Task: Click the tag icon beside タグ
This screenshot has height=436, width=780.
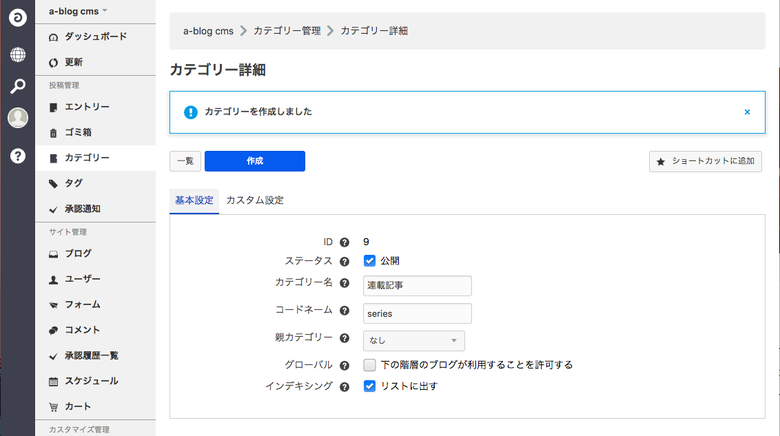Action: [53, 184]
